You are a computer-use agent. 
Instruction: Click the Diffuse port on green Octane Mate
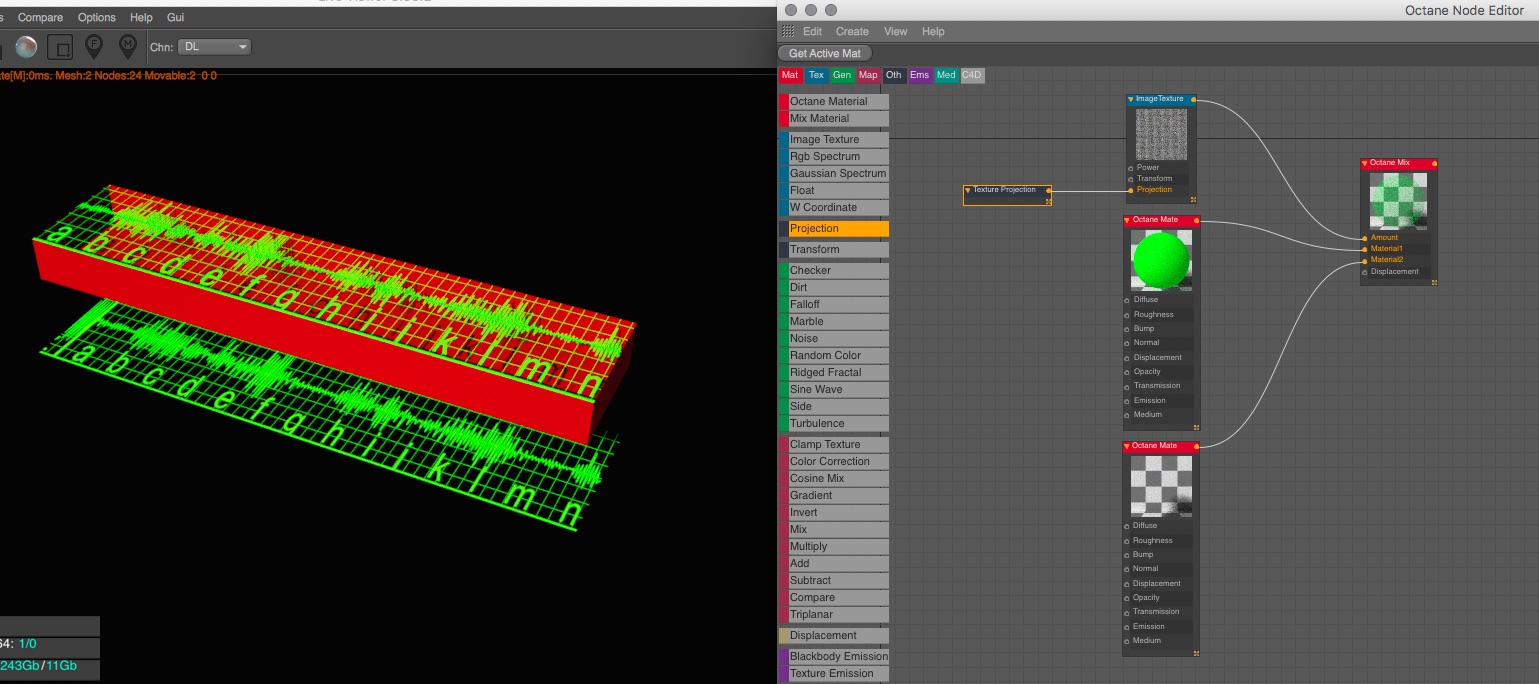(1127, 300)
